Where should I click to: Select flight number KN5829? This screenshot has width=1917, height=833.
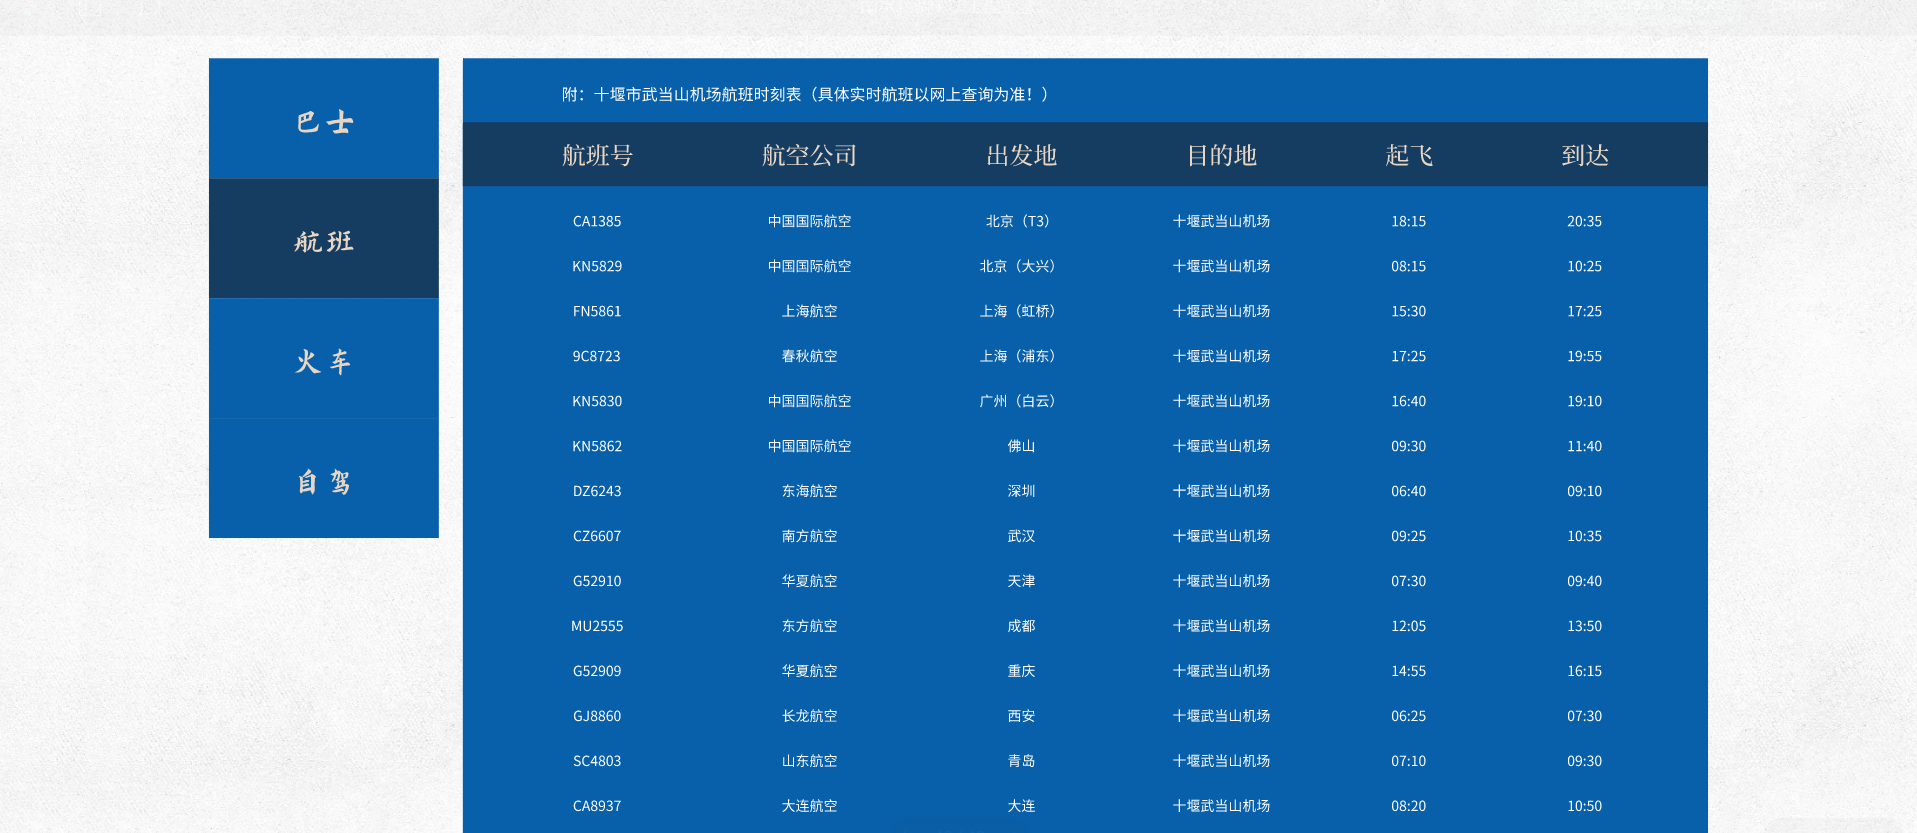[597, 266]
